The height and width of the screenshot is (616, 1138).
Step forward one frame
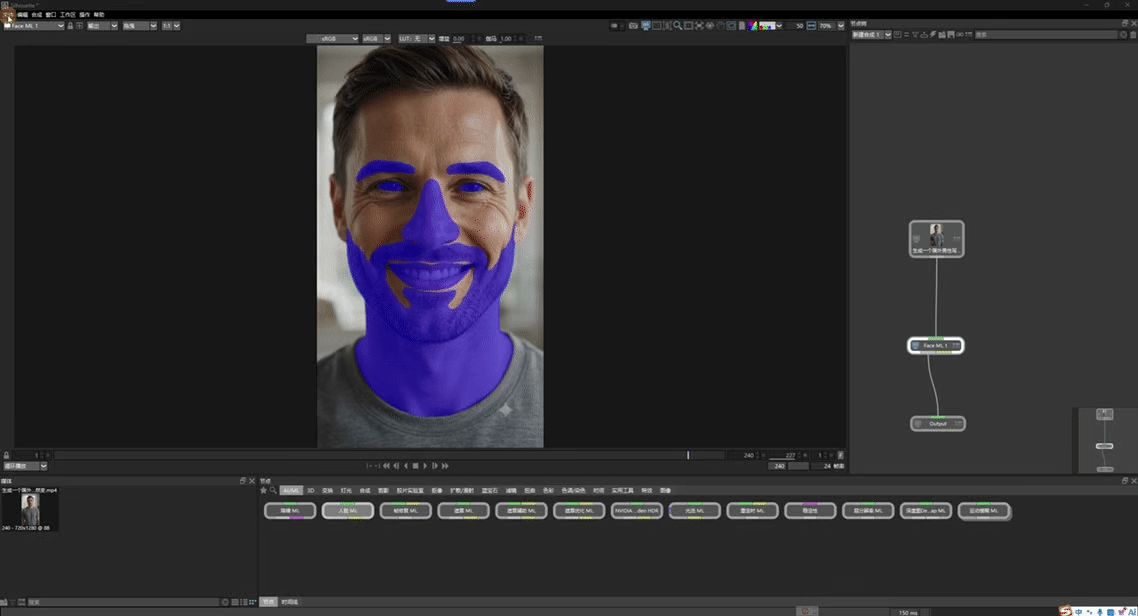(x=435, y=466)
